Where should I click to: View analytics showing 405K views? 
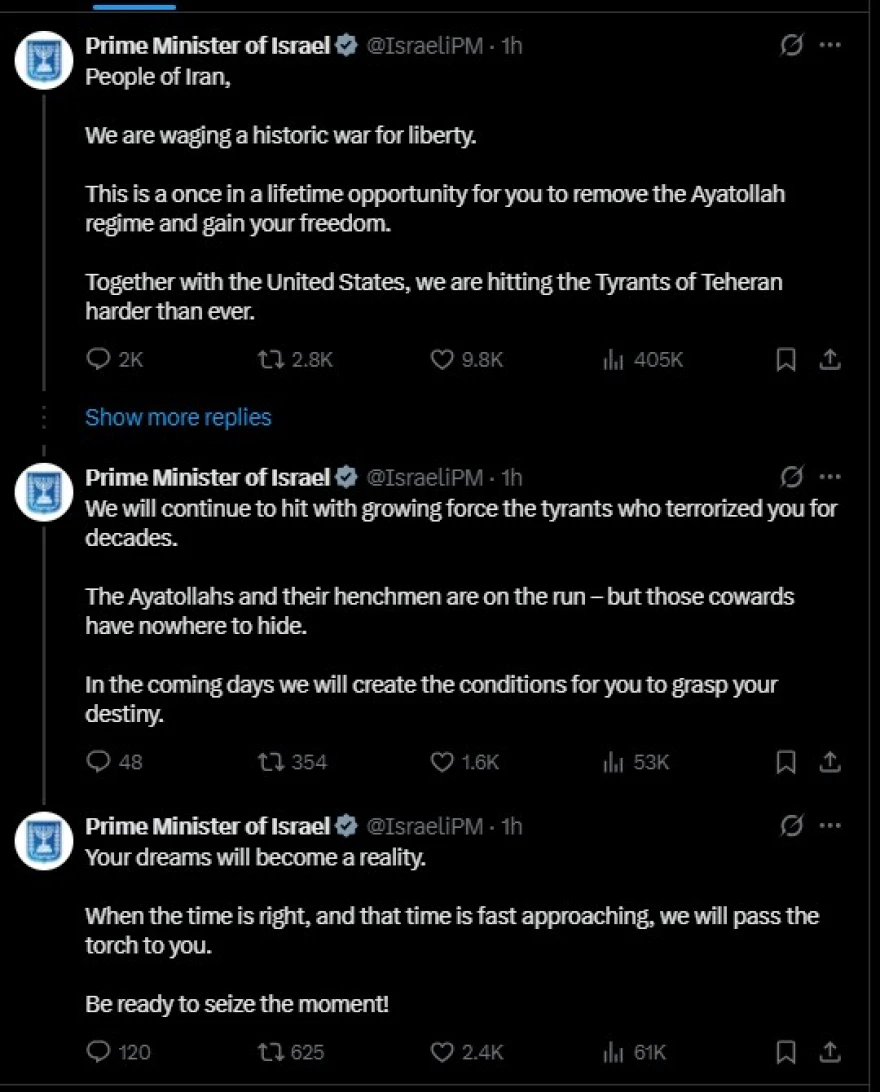(x=613, y=360)
